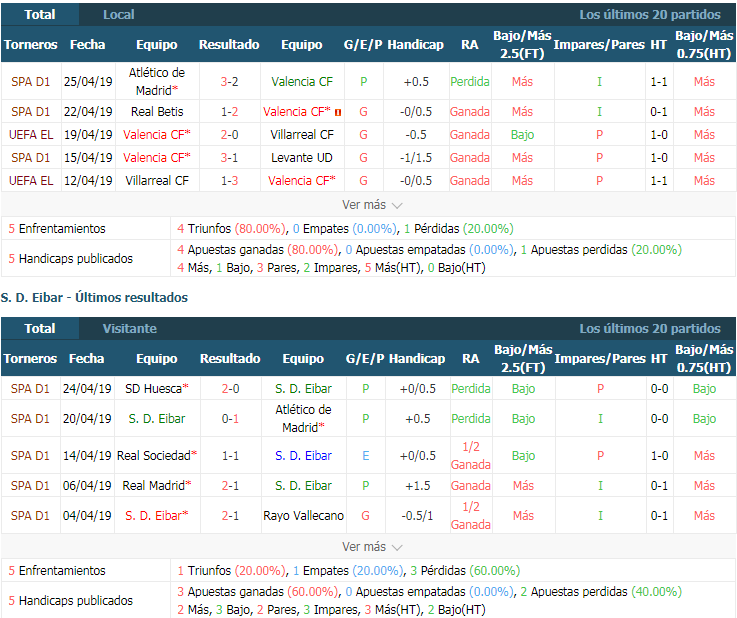
Task: Select Total tab in Valencia results table
Action: click(x=40, y=15)
